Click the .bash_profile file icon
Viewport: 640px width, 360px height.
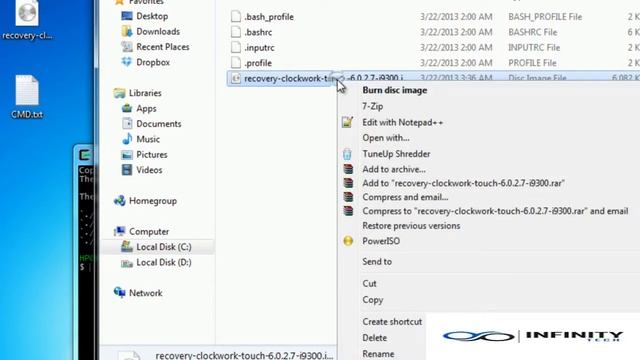[236, 17]
